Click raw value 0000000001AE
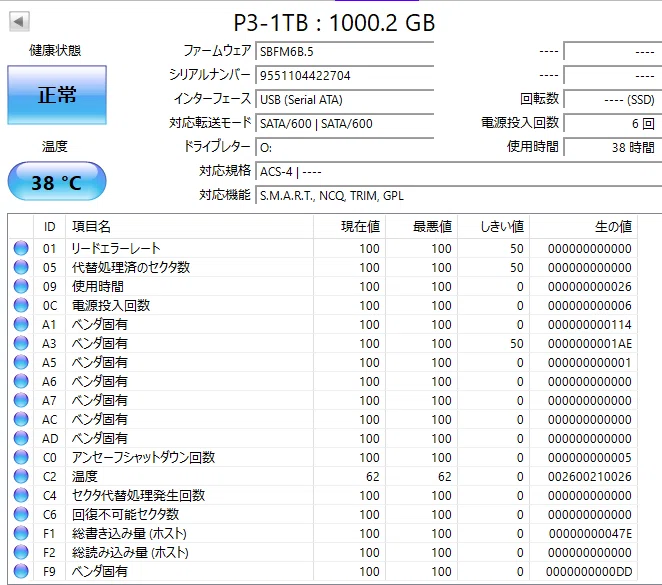Image resolution: width=662 pixels, height=585 pixels. (x=590, y=344)
